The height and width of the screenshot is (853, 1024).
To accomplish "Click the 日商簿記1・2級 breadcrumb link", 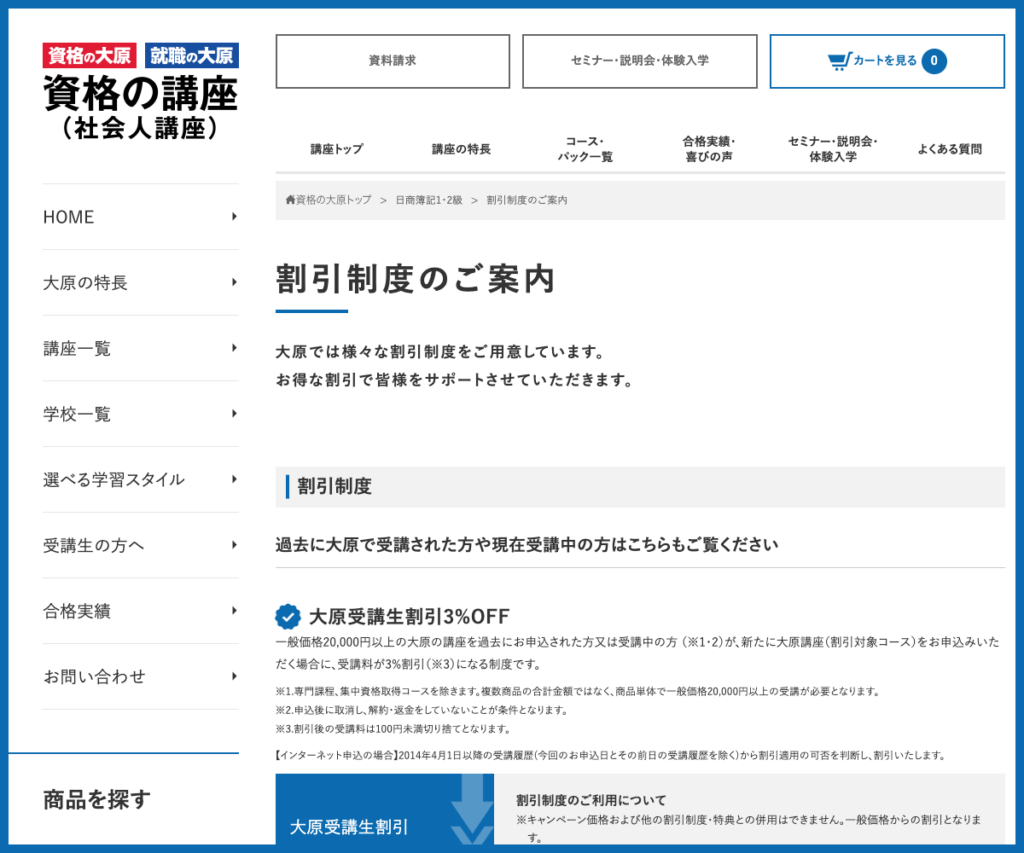I will [x=428, y=200].
